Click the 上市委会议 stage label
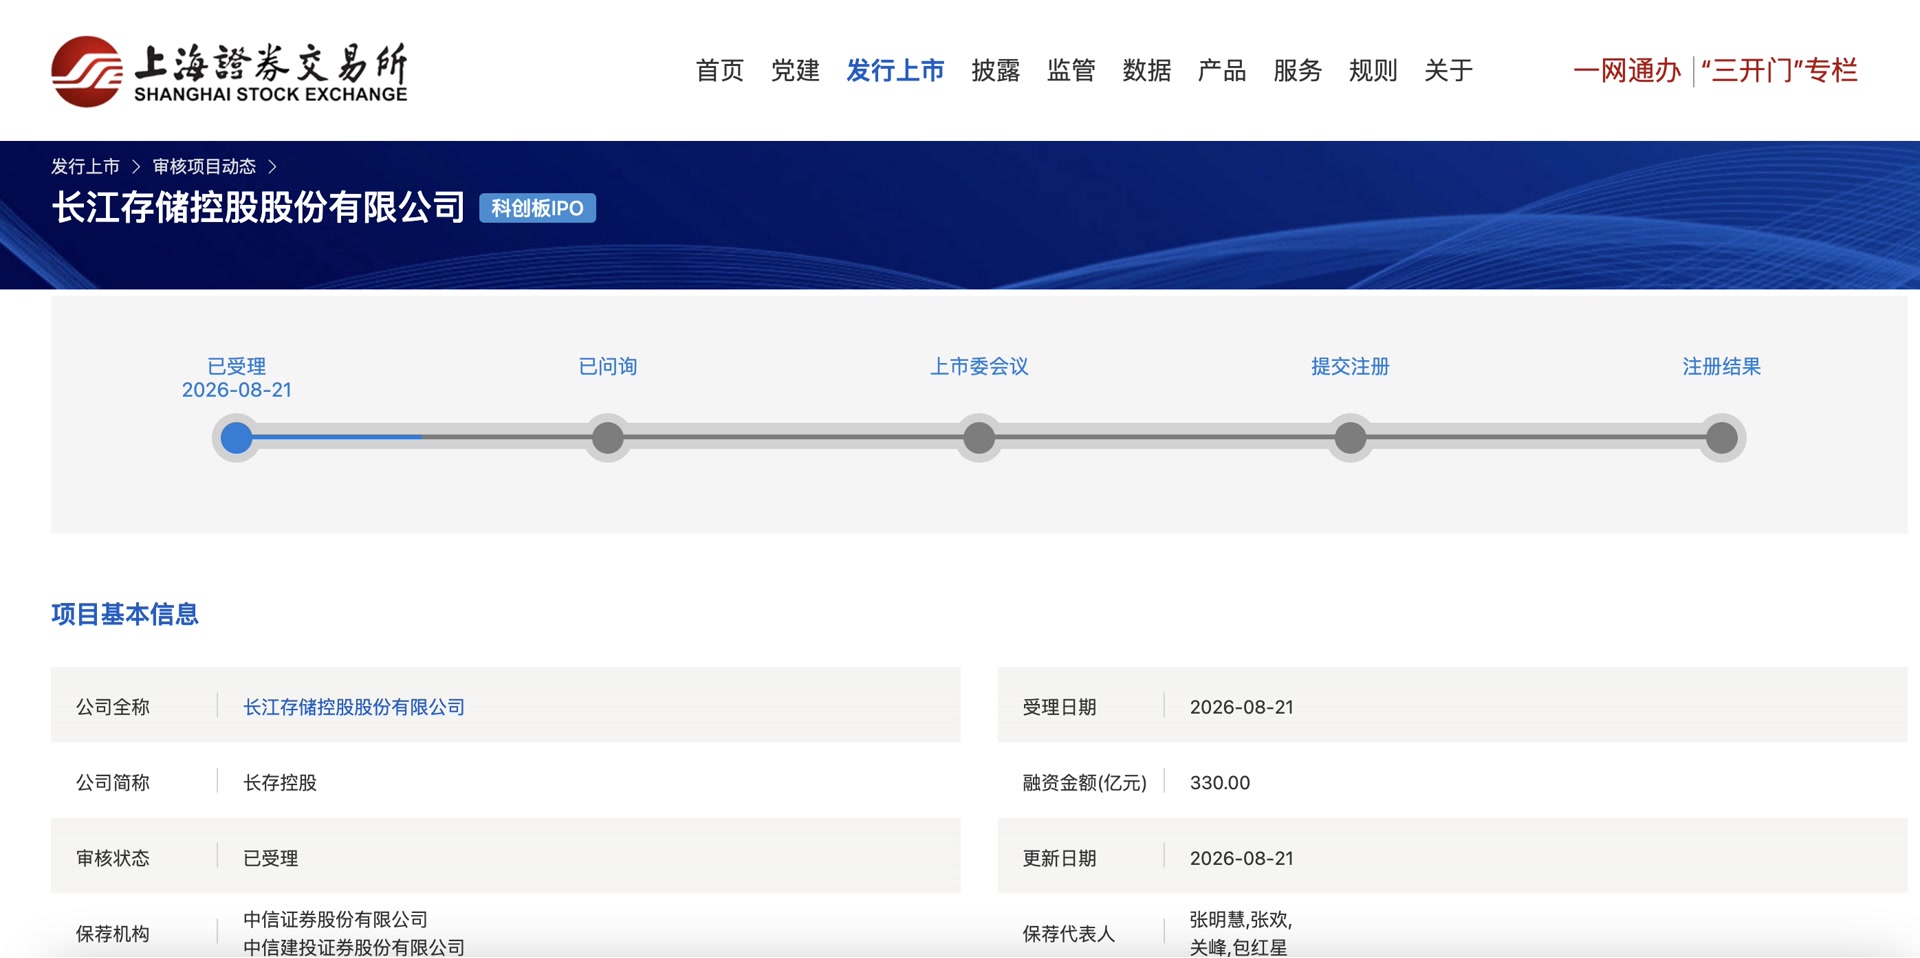The image size is (1920, 958). click(979, 366)
